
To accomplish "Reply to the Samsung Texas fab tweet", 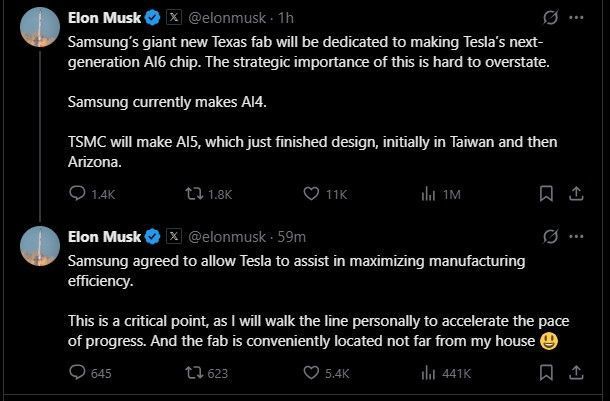I will click(x=77, y=194).
